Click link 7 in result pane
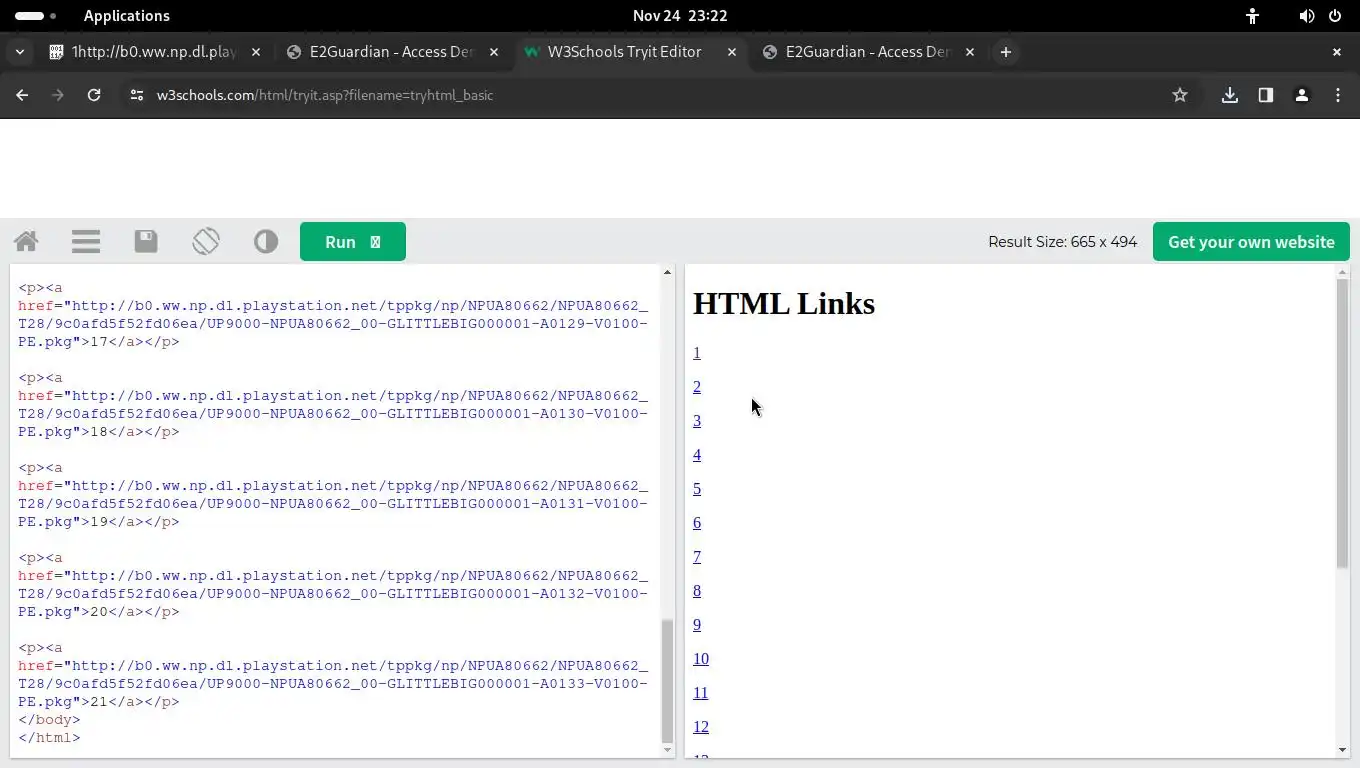This screenshot has width=1360, height=768. (x=697, y=557)
